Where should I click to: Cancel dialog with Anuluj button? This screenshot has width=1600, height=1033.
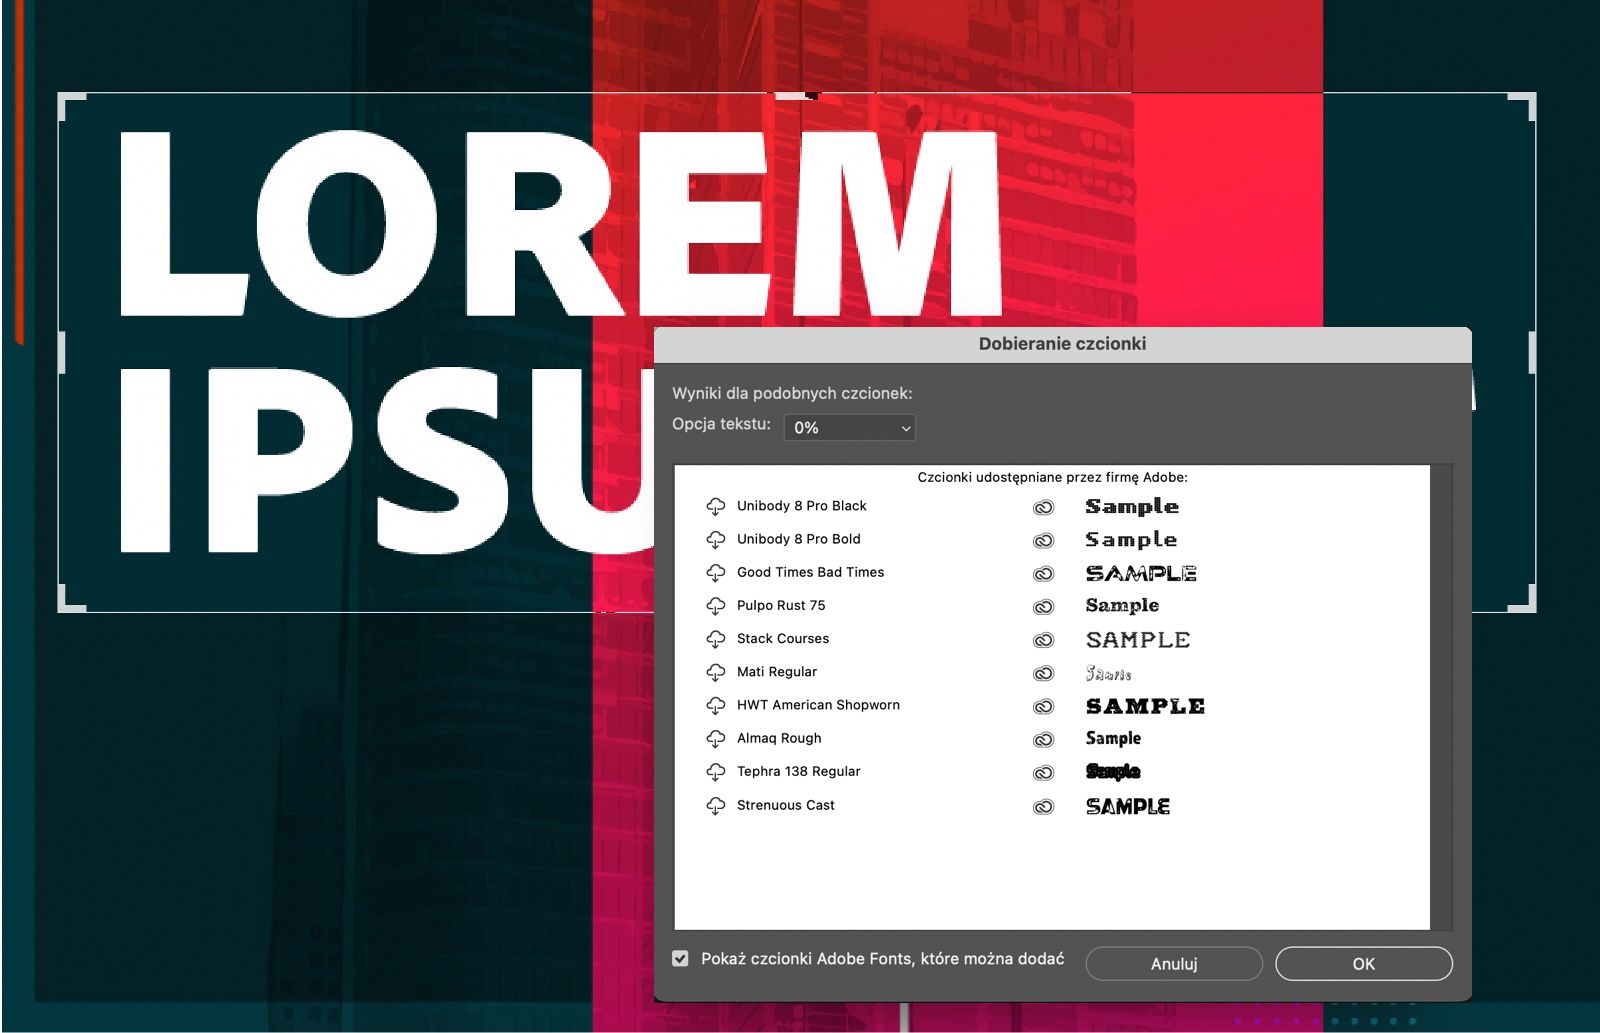point(1174,964)
